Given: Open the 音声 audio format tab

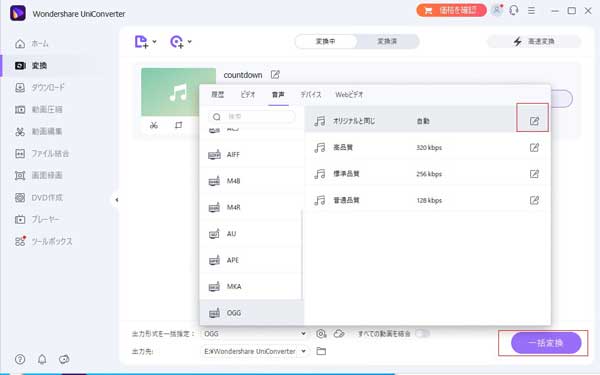Looking at the screenshot, I should tap(278, 95).
